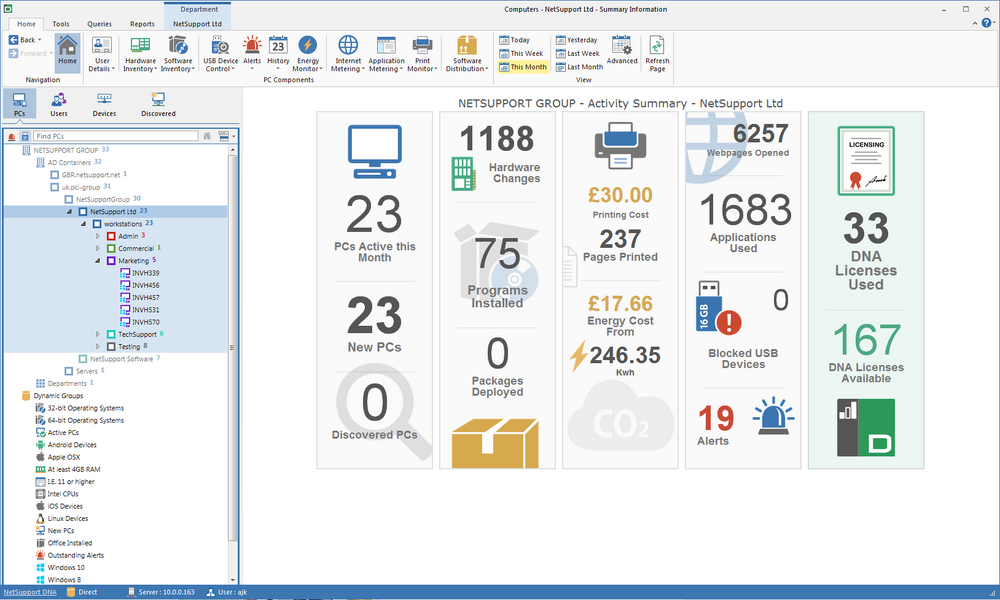Expand the Testing group in the tree
This screenshot has height=600, width=1000.
(98, 346)
